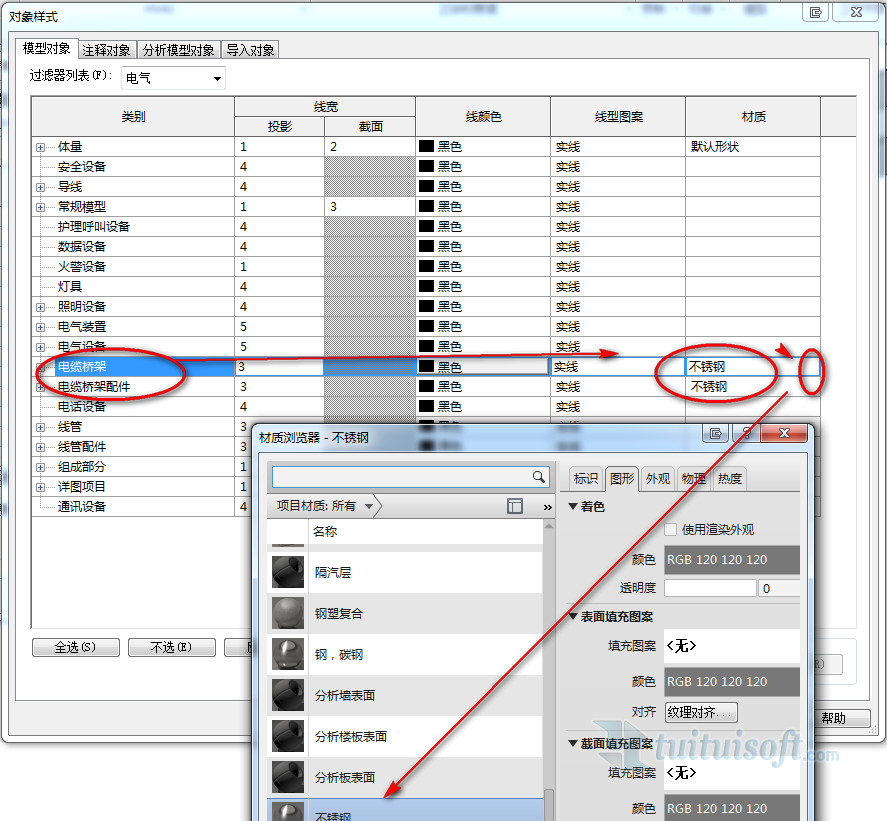Switch to the 外观 tab in material browser

coord(658,478)
